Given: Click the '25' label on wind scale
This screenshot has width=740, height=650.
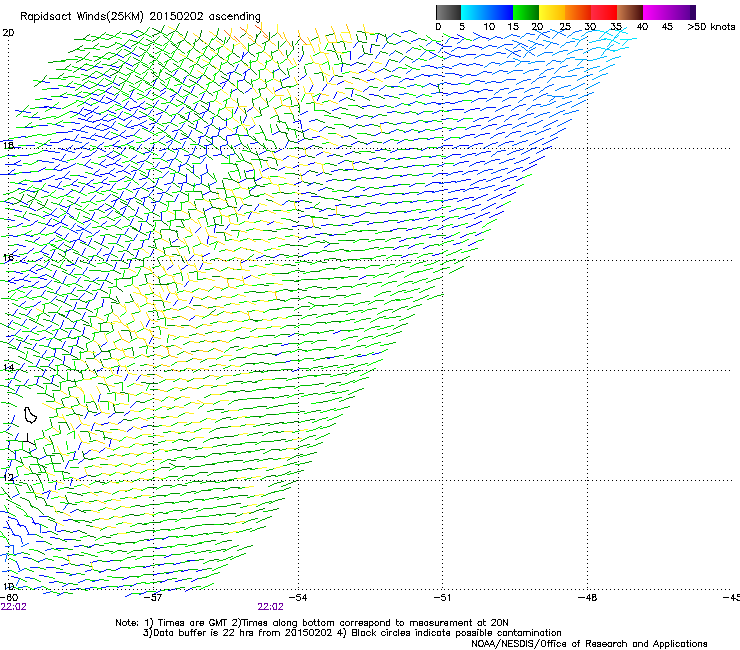Looking at the screenshot, I should pyautogui.click(x=565, y=27).
